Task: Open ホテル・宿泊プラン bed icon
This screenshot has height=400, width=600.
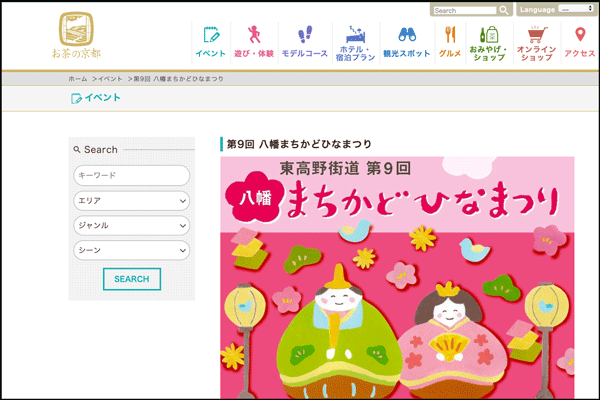Action: pyautogui.click(x=354, y=35)
